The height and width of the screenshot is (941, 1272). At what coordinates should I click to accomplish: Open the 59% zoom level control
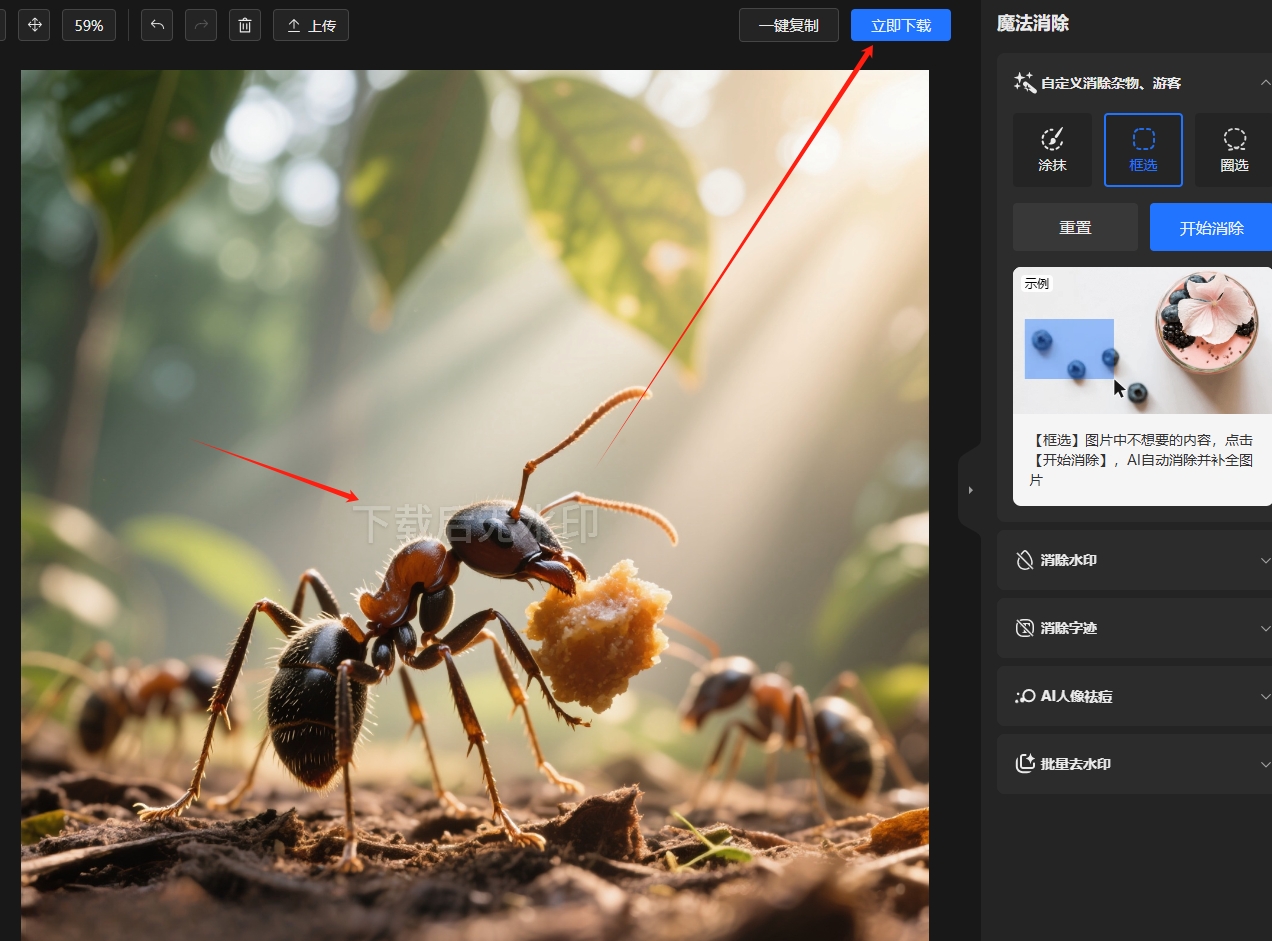89,25
